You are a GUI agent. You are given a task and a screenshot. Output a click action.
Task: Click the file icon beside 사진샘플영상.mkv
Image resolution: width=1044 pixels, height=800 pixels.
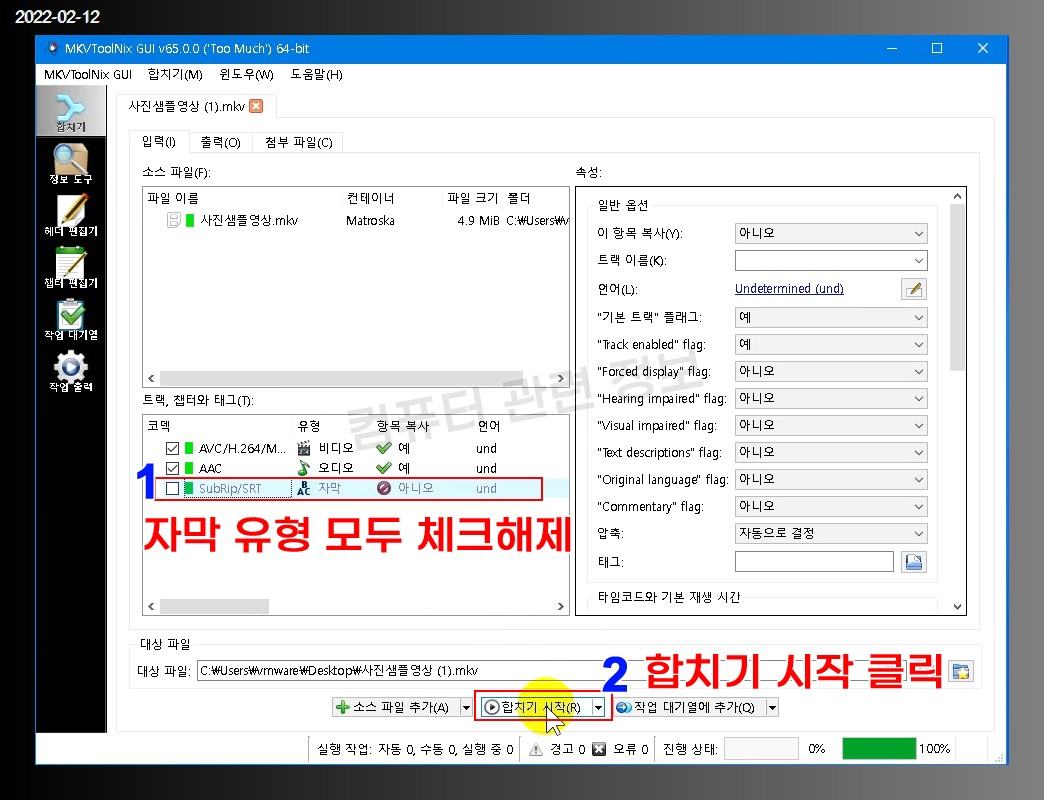click(173, 220)
